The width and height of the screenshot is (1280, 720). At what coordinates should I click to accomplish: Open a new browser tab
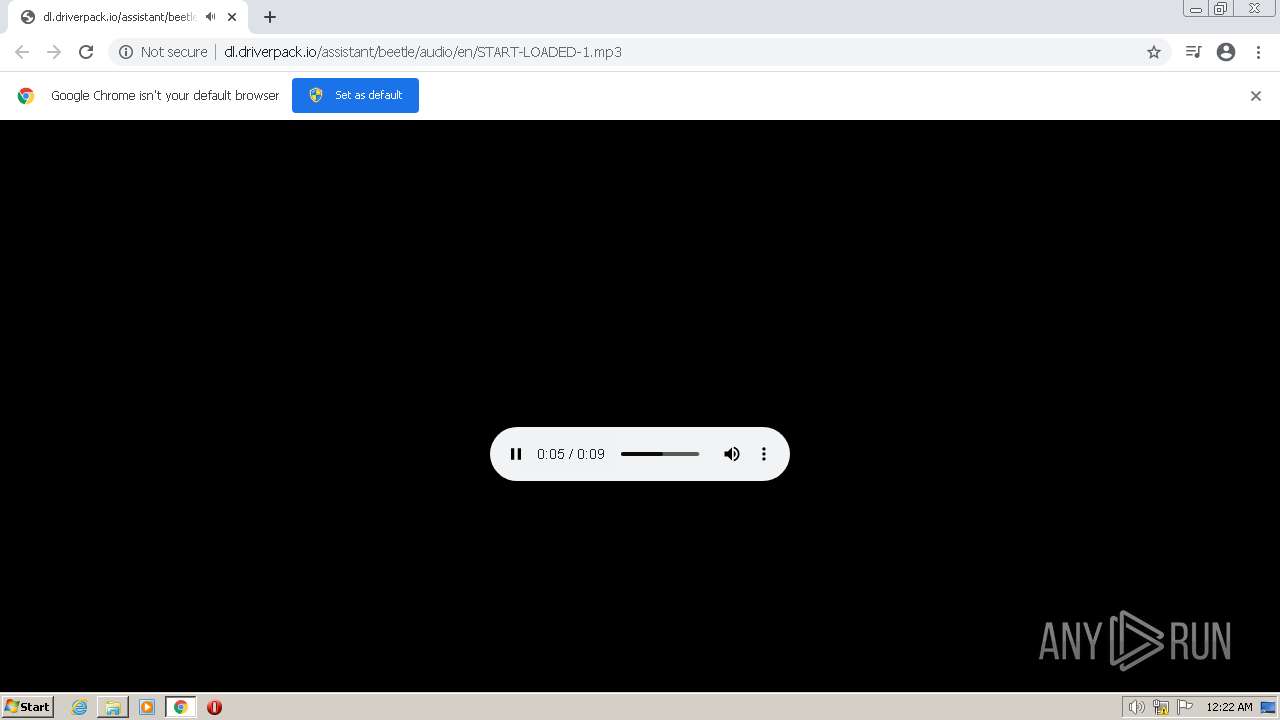[x=270, y=17]
